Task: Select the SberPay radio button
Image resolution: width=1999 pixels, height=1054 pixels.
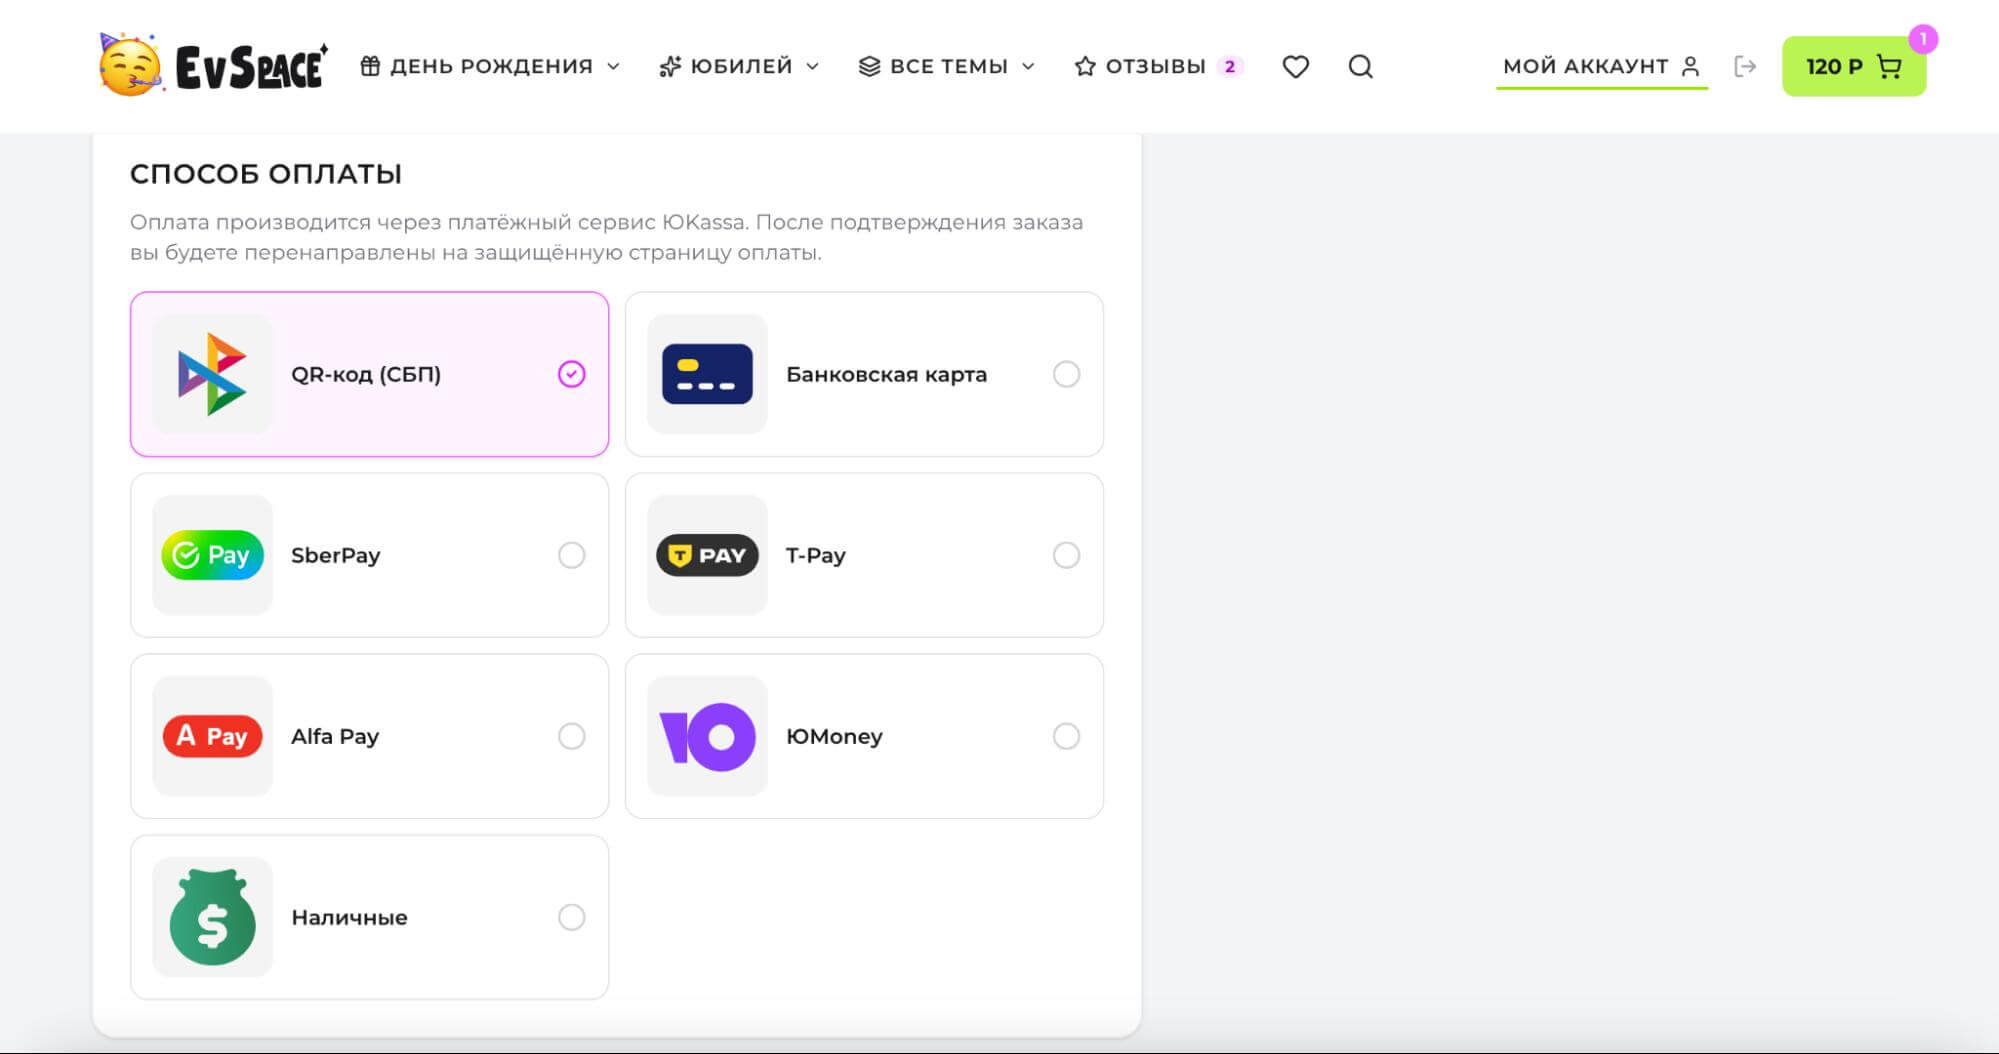Action: coord(571,555)
